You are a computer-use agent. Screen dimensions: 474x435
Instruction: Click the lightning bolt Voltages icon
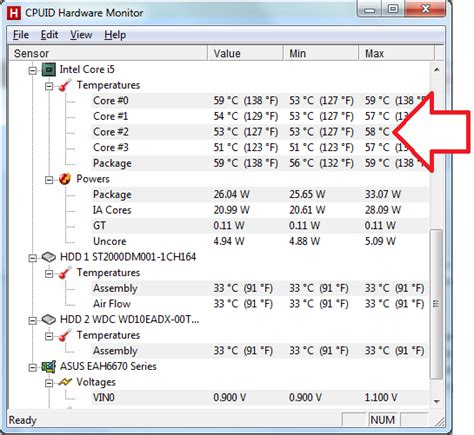[65, 382]
